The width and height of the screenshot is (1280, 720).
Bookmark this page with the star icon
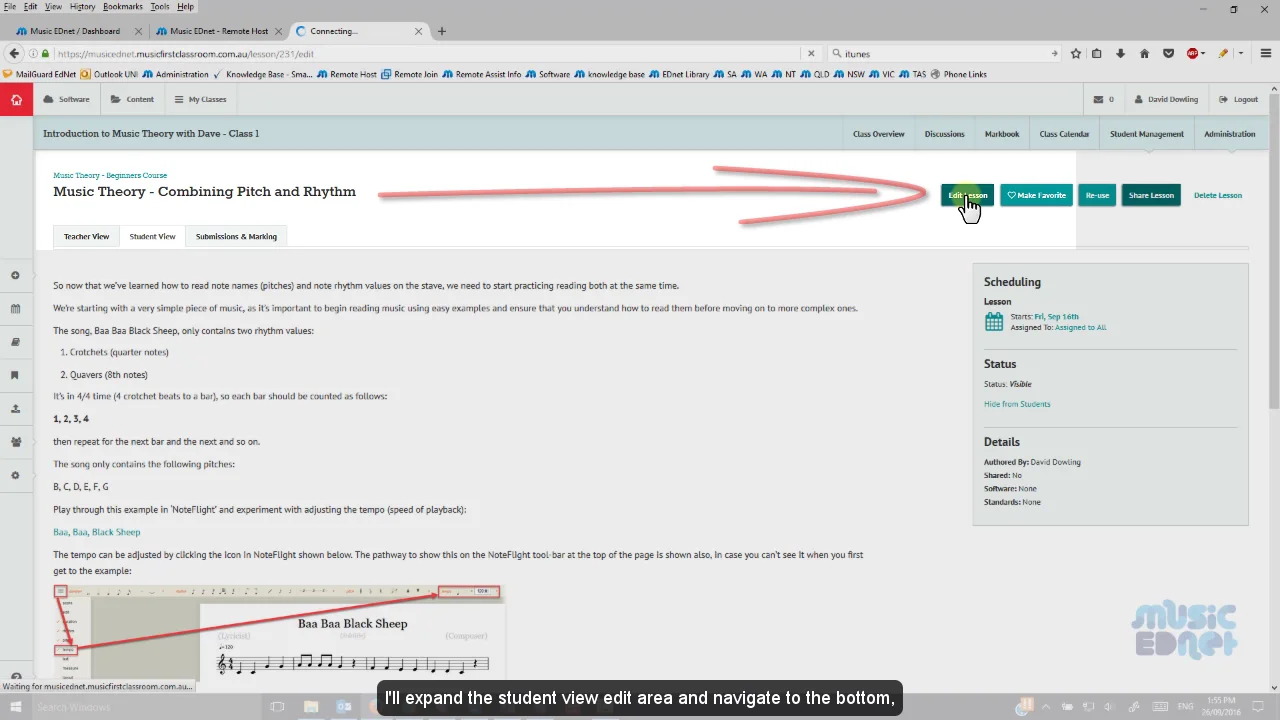pyautogui.click(x=1076, y=54)
